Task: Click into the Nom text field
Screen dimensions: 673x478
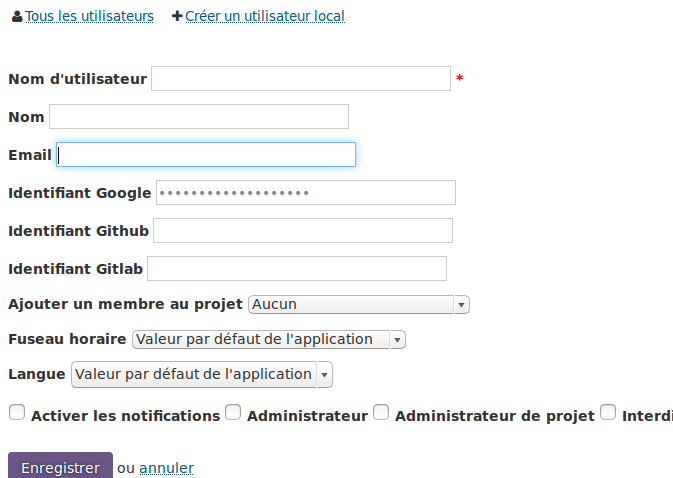Action: tap(199, 116)
